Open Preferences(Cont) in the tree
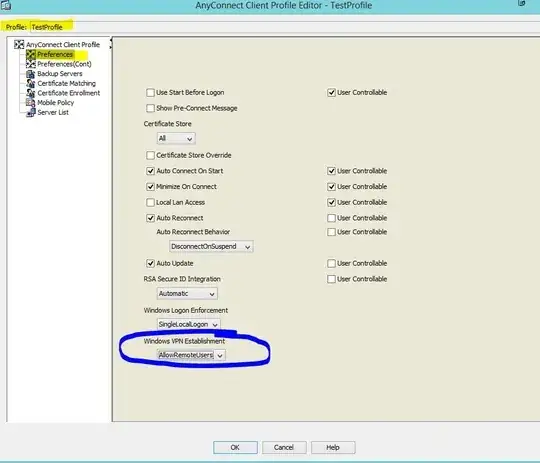This screenshot has height=463, width=540. point(64,64)
